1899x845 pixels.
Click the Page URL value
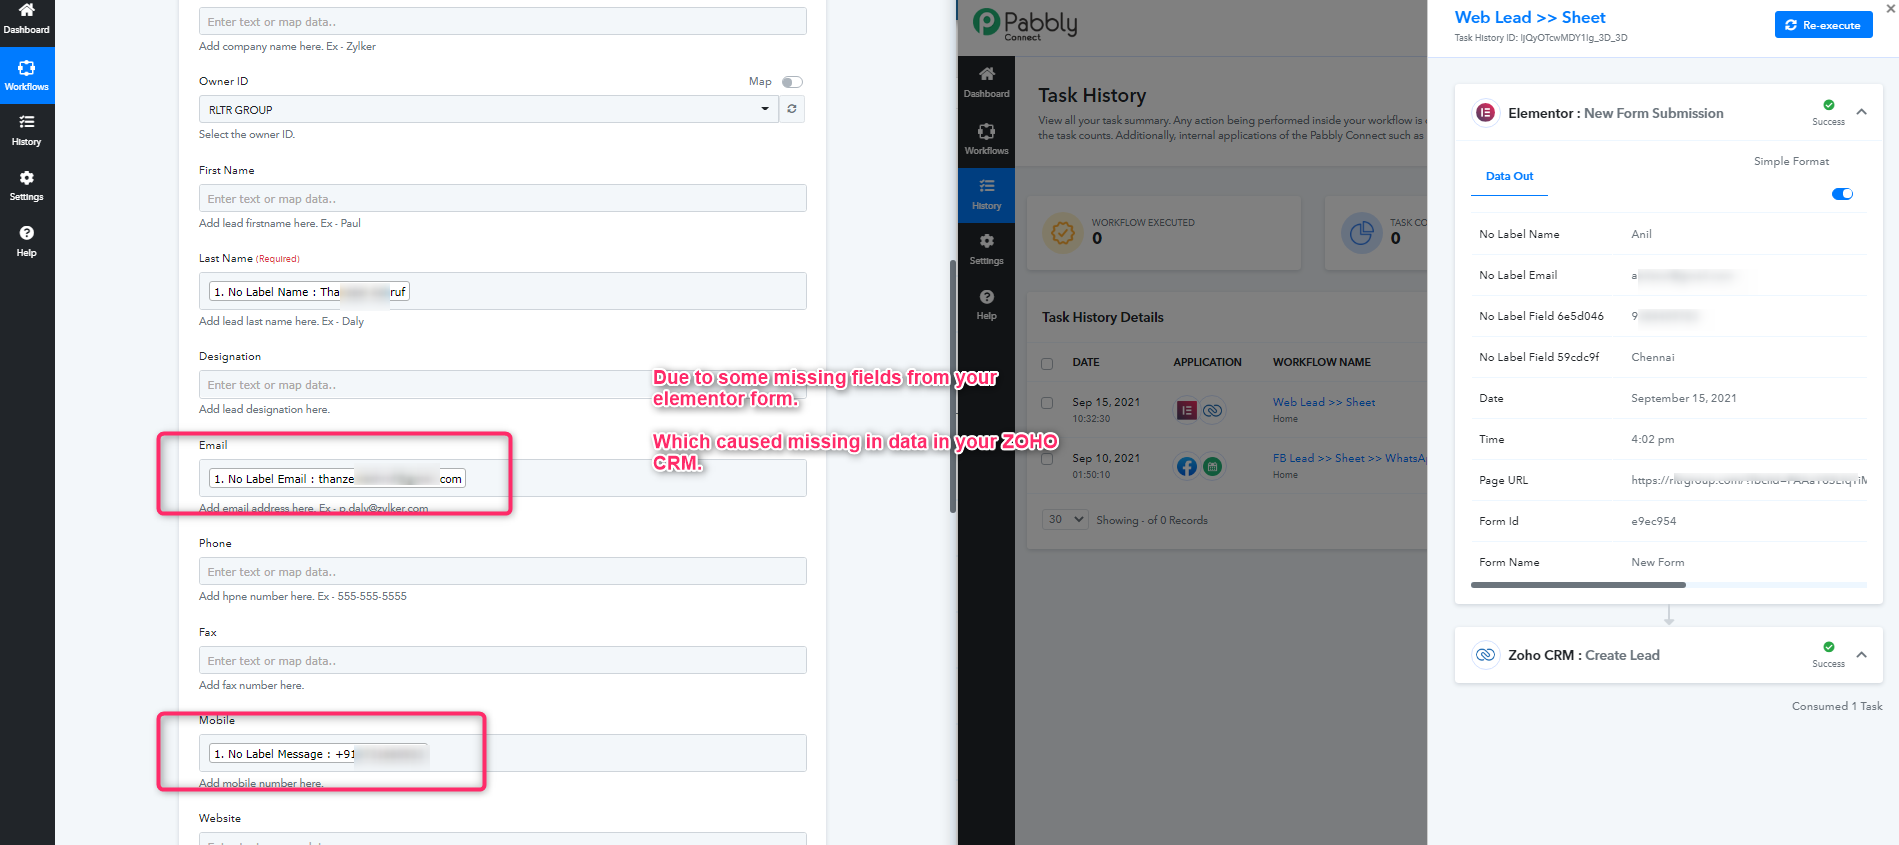pyautogui.click(x=1749, y=480)
